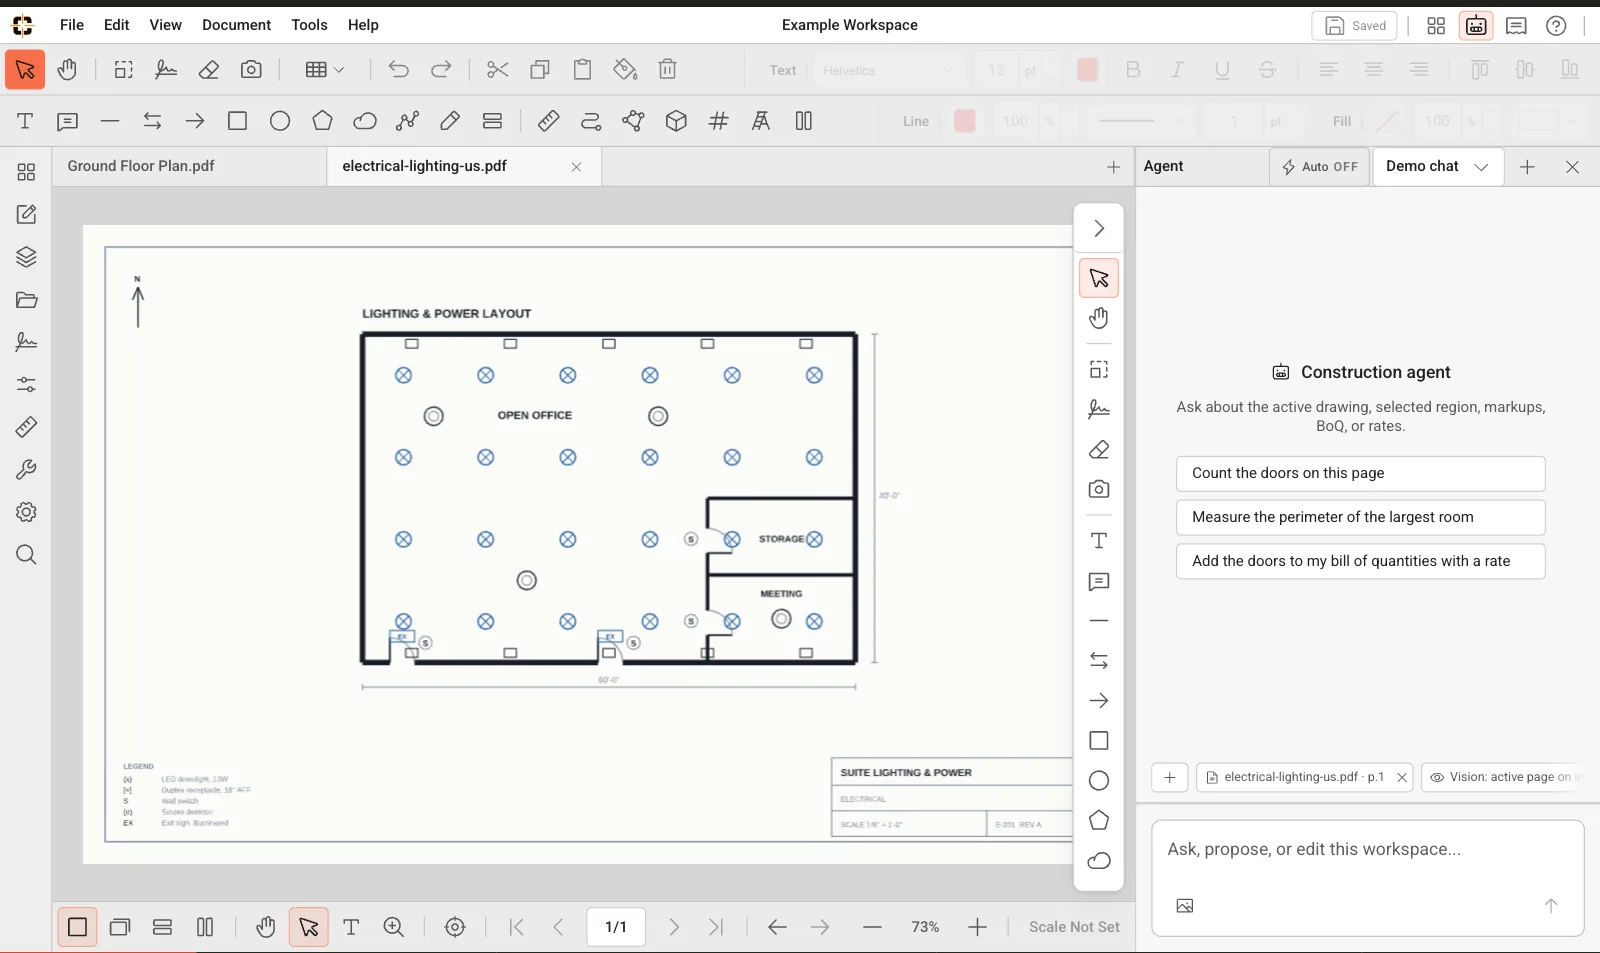Toggle the Vision: active page chip

(x=1502, y=777)
